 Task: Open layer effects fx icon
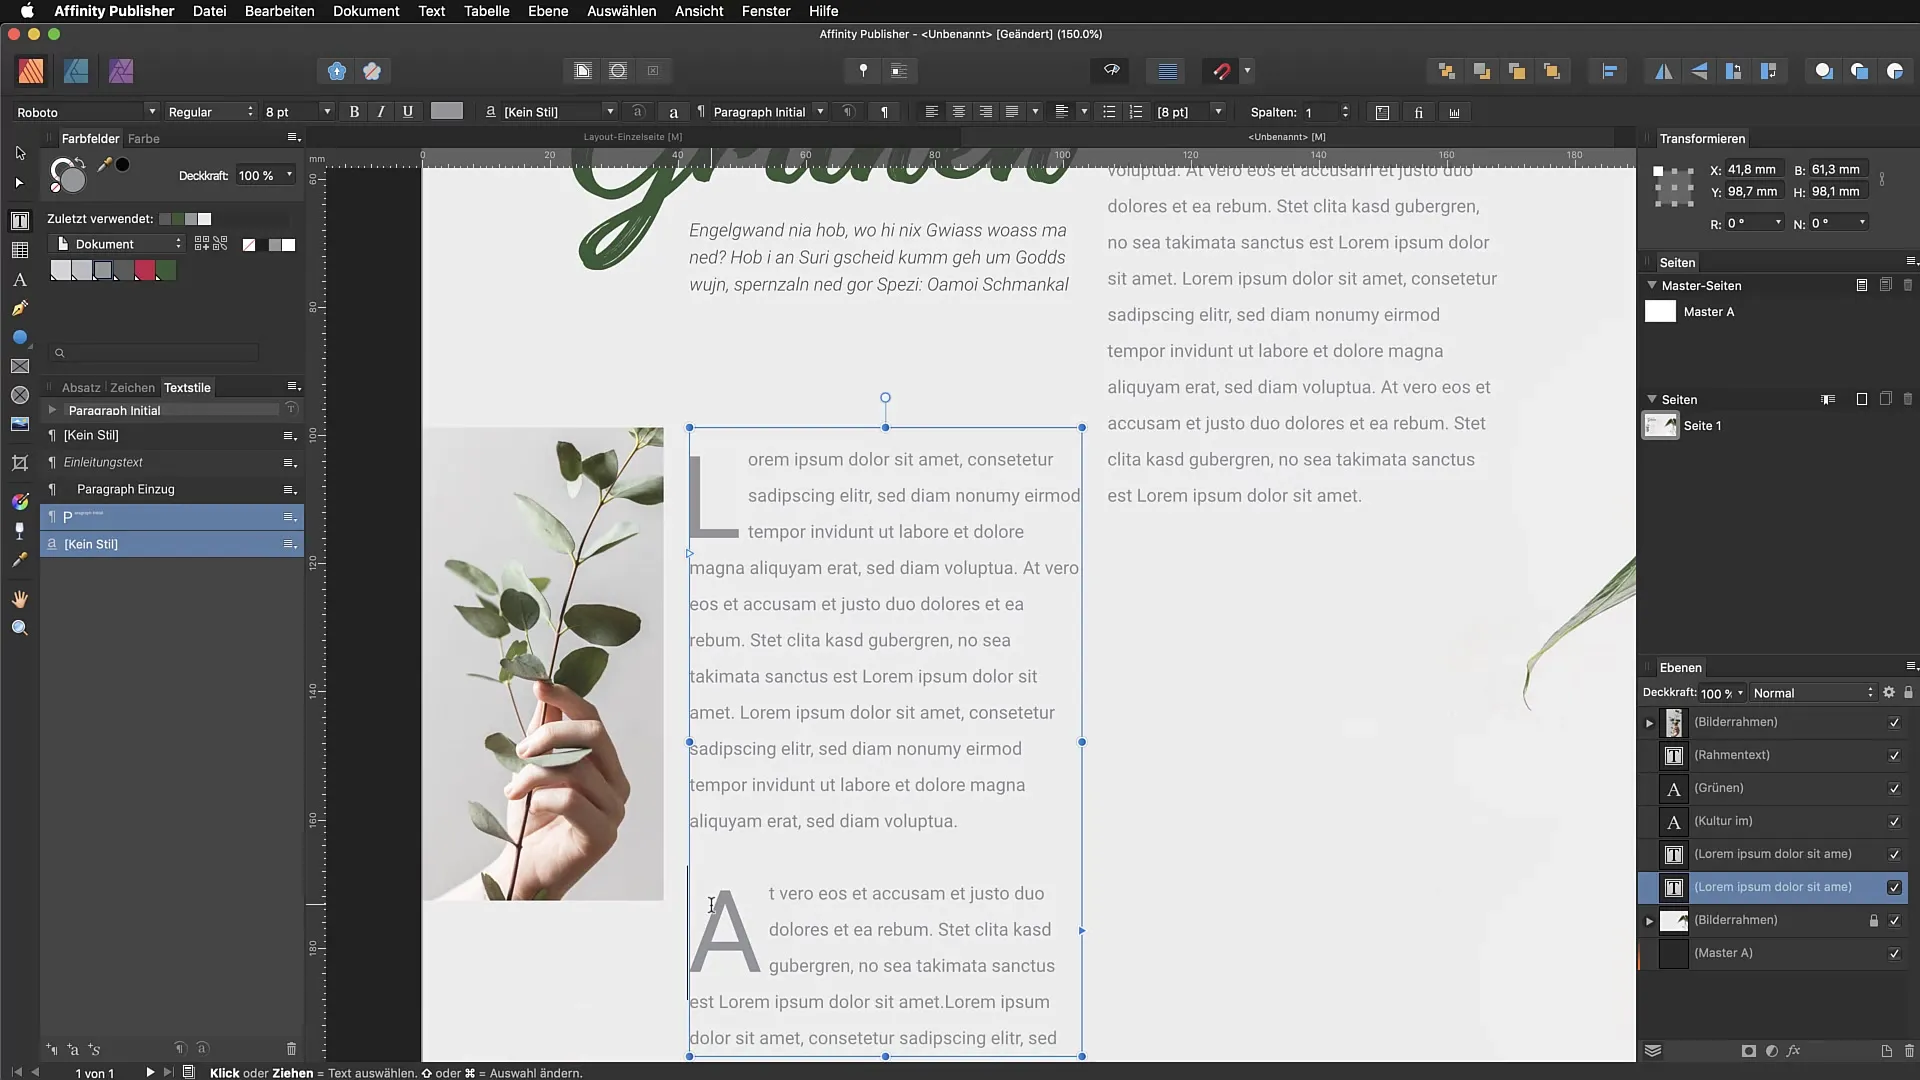[x=1793, y=1051]
